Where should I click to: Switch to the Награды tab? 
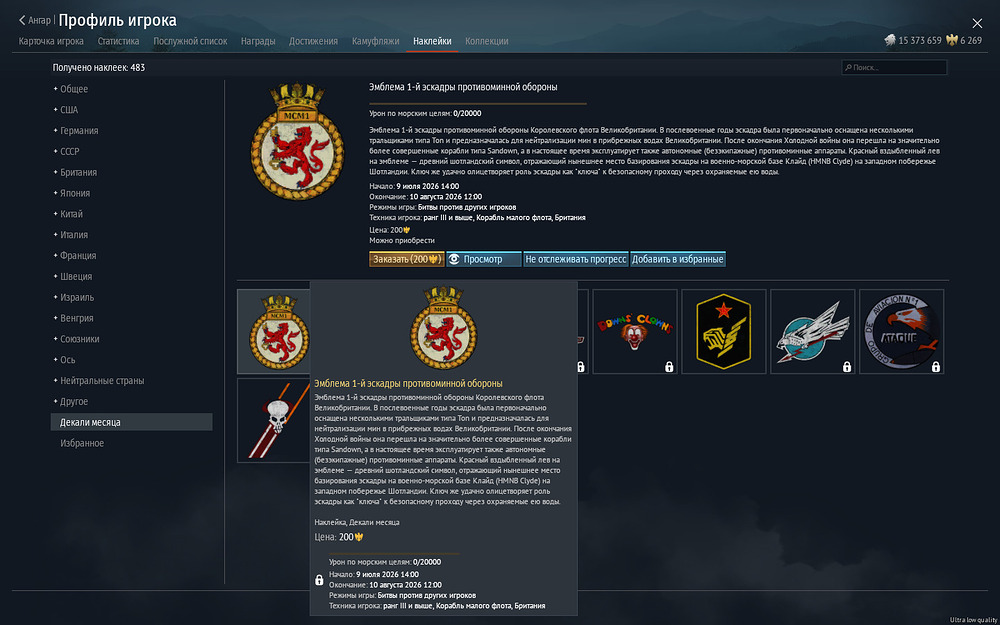[x=258, y=41]
